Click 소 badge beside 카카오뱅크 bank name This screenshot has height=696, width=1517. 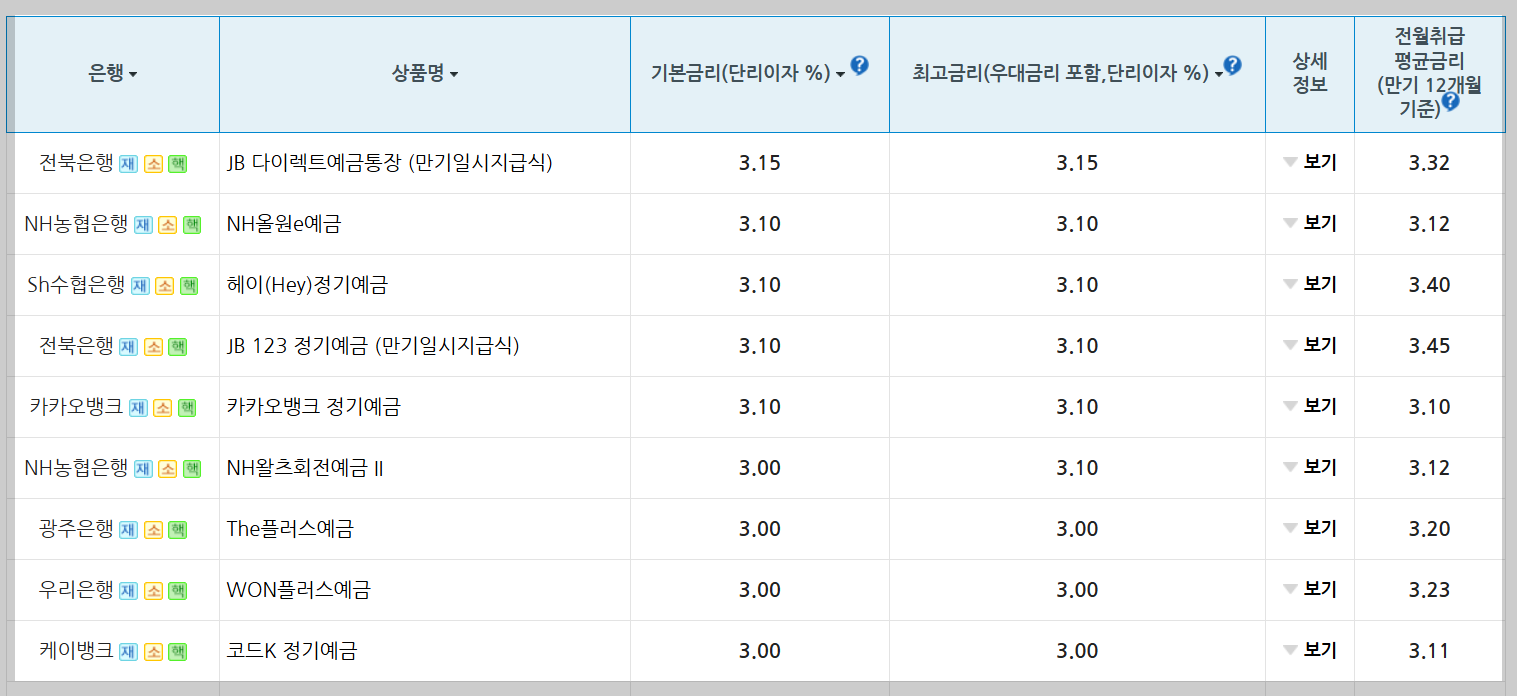(162, 408)
